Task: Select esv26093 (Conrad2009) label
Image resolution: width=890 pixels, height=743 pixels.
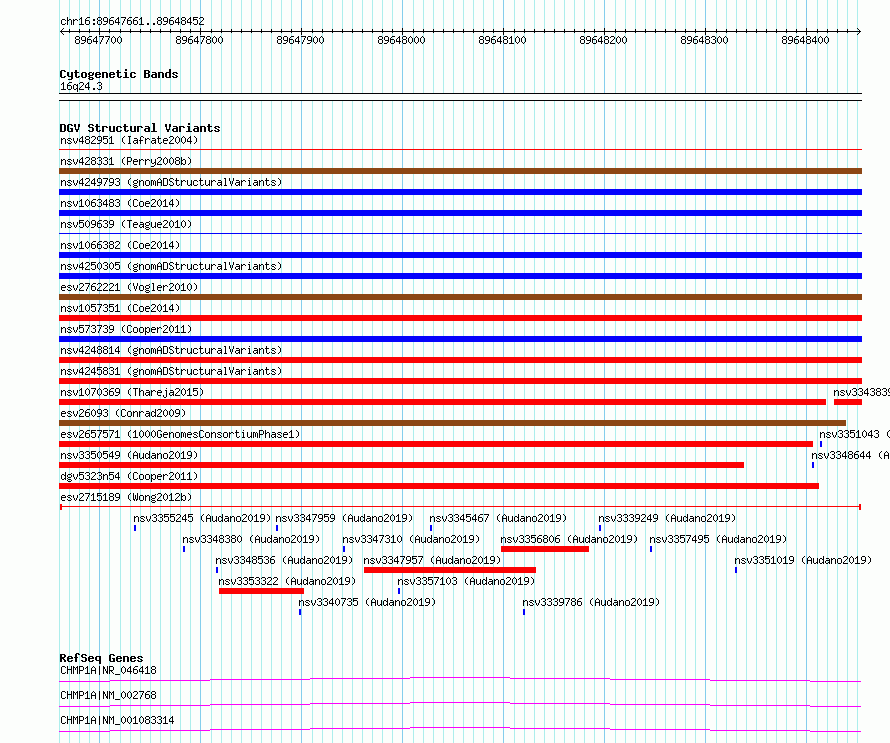Action: [x=123, y=413]
